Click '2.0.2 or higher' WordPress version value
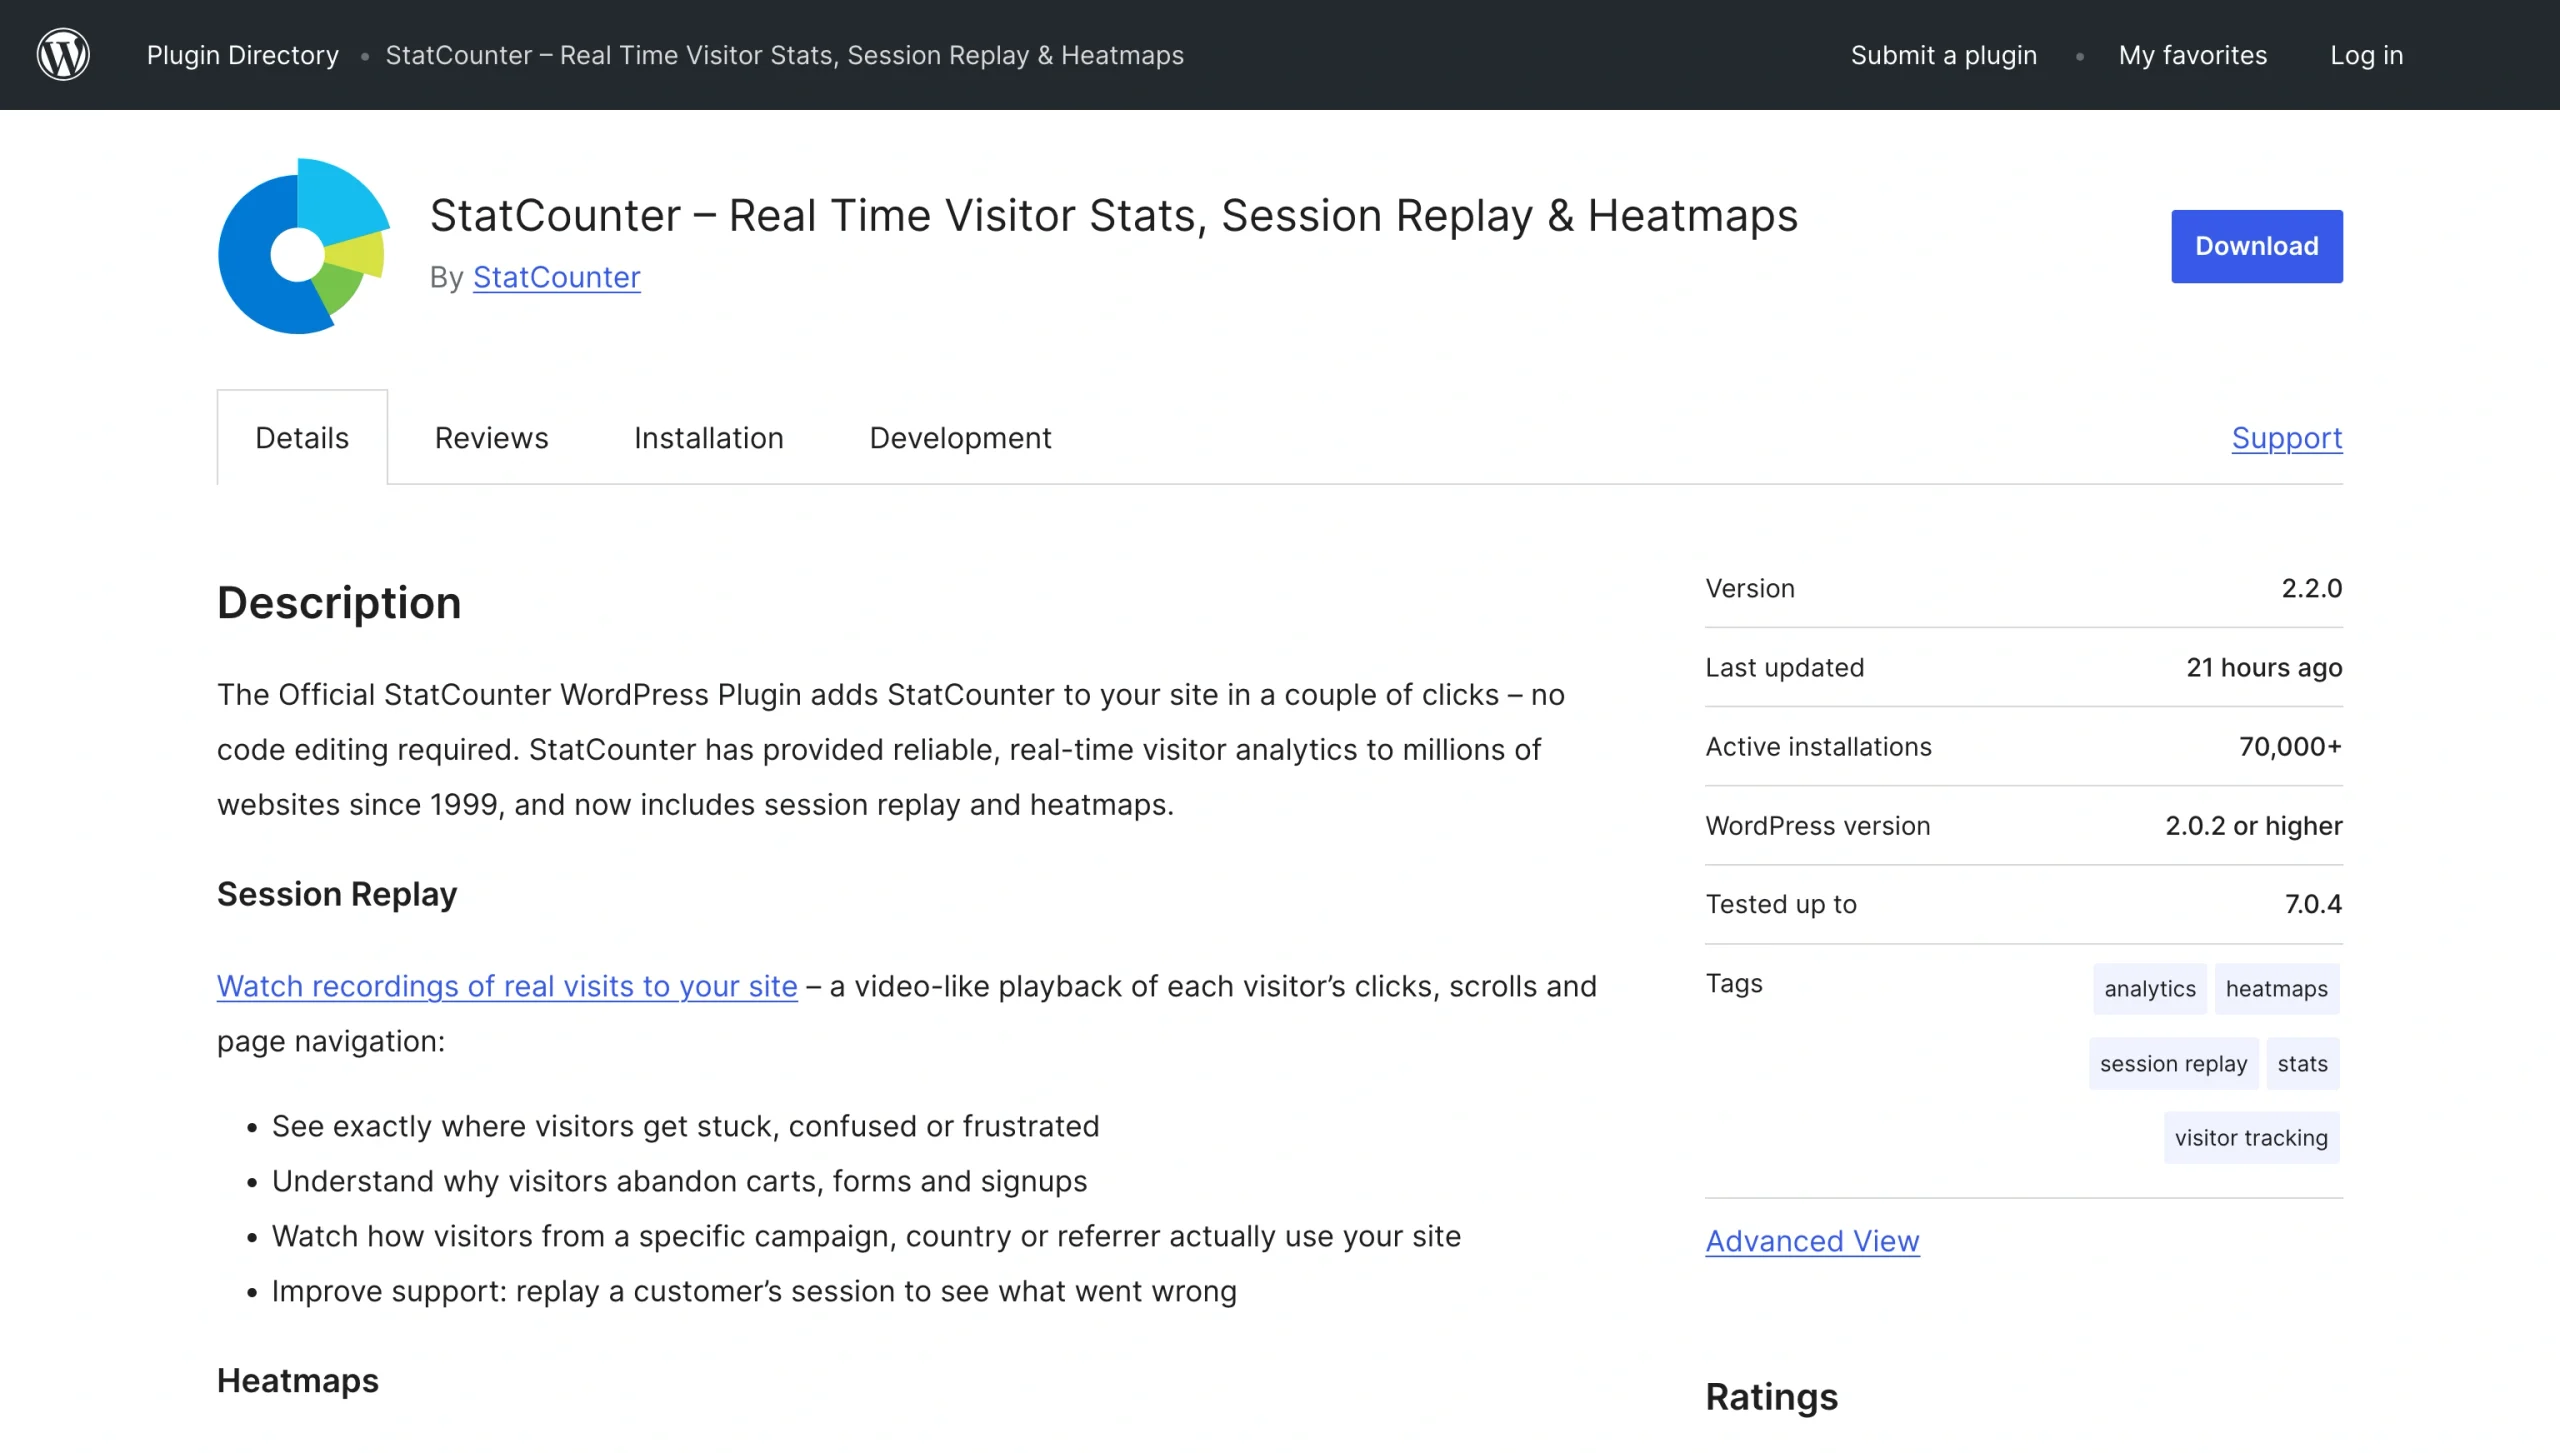Viewport: 2560px width, 1453px height. (x=2253, y=826)
